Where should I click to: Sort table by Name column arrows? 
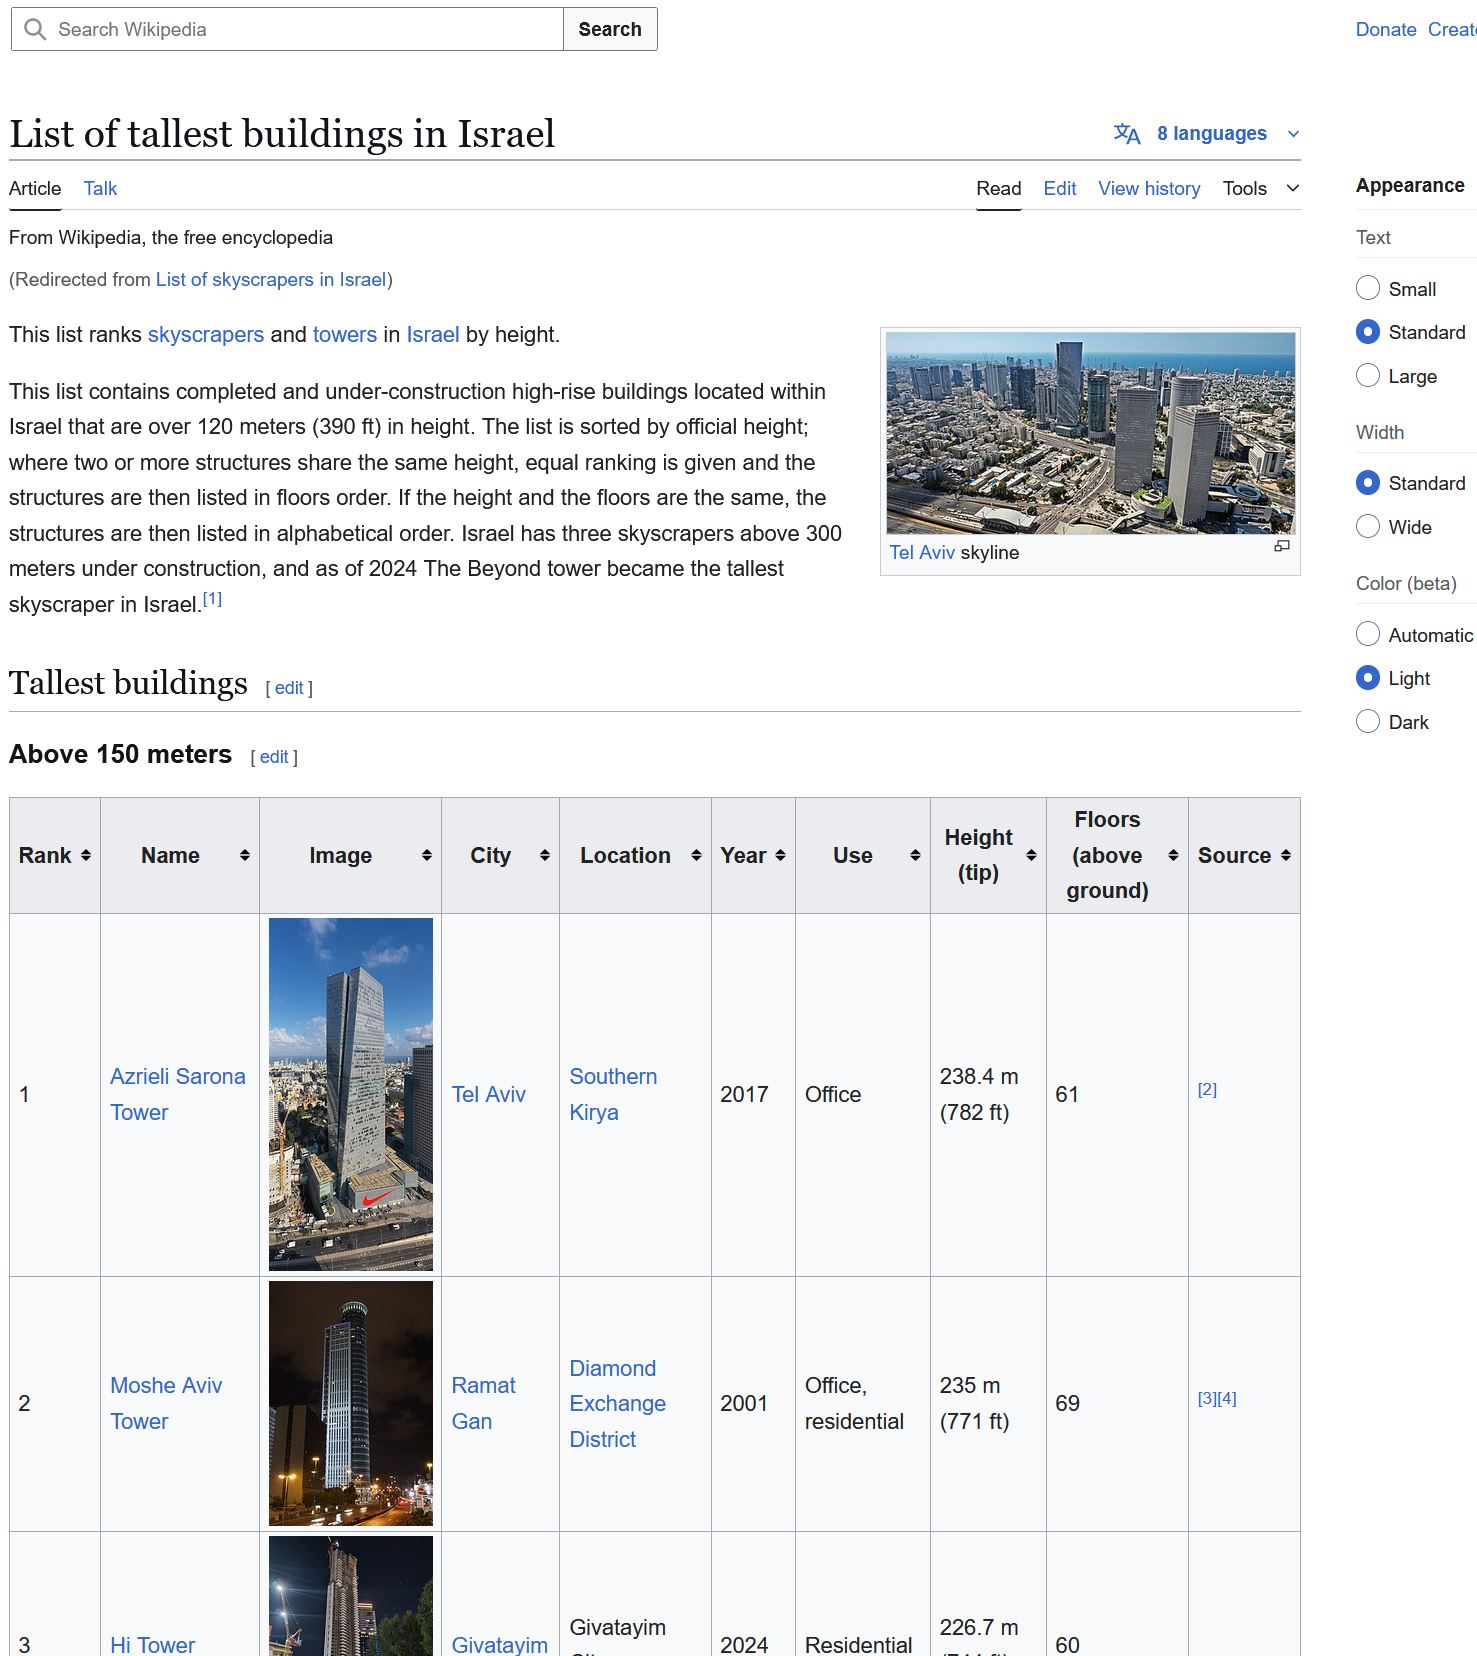coord(245,855)
